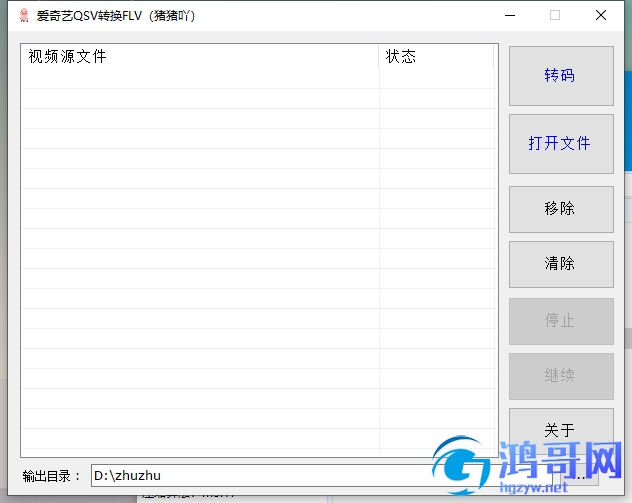Open a file with 打开文件 button

click(561, 144)
